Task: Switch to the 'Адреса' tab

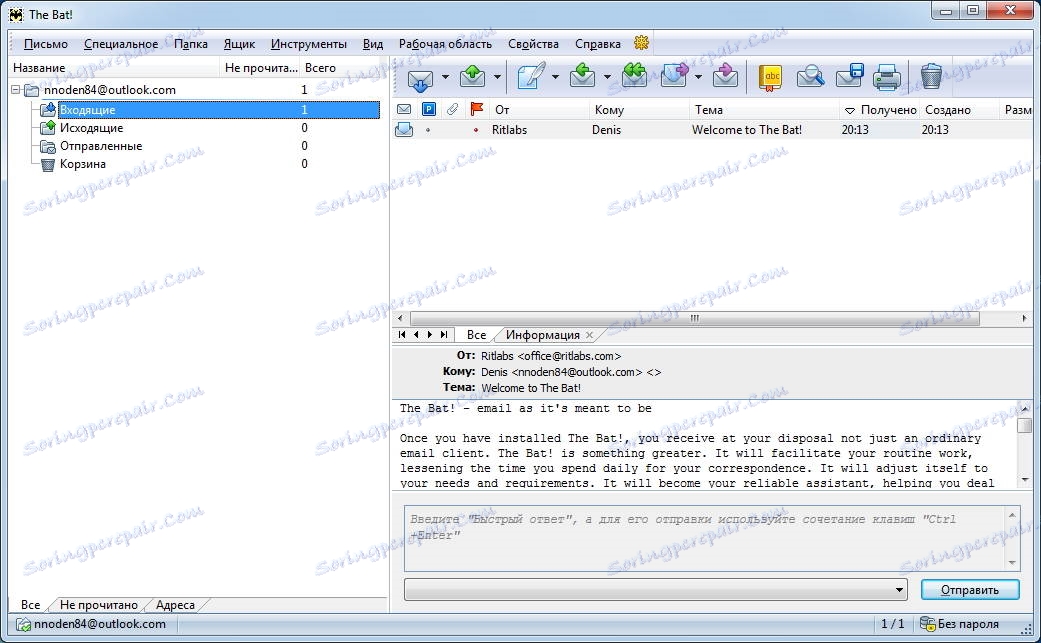Action: pyautogui.click(x=175, y=605)
